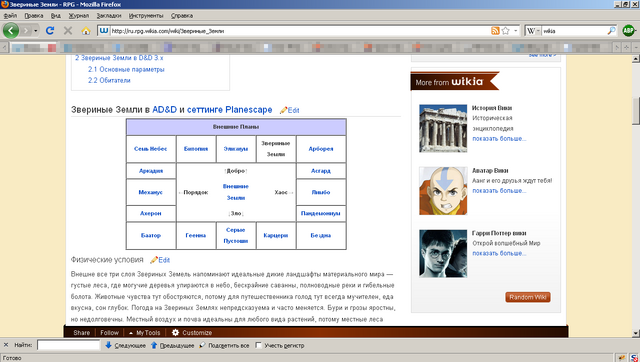Find next with the Следующее button
Image resolution: width=640 pixels, height=362 pixels.
click(x=125, y=345)
